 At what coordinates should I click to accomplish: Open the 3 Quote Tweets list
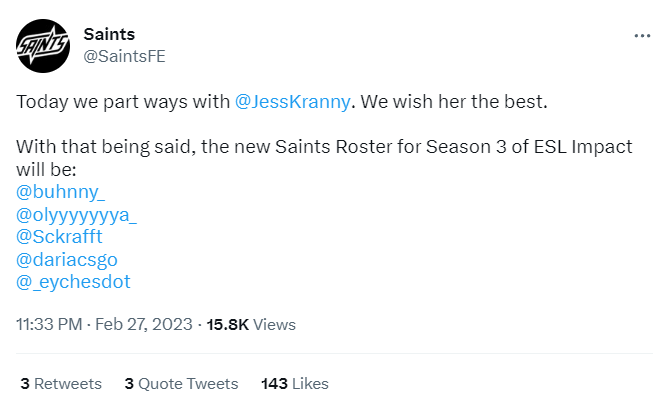point(181,383)
